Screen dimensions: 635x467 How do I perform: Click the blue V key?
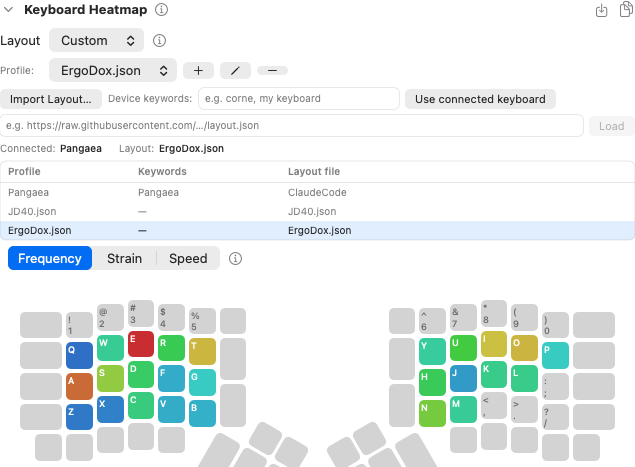[x=171, y=409]
